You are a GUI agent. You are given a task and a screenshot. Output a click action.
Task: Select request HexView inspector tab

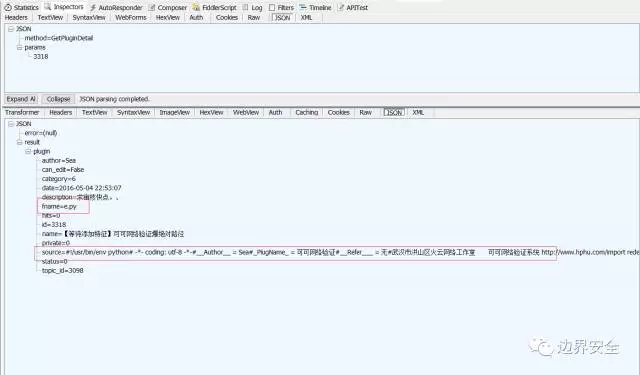coord(167,18)
